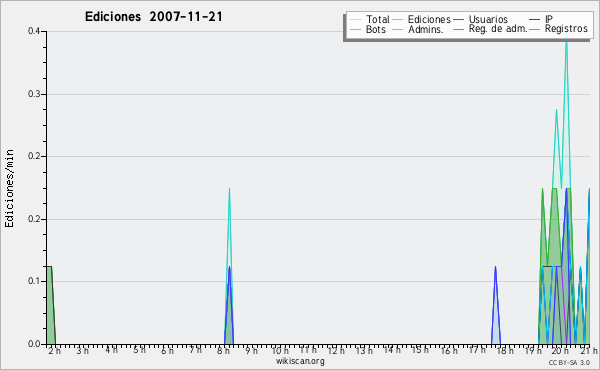Click the 'wikiscan.org' text below the axis
The width and height of the screenshot is (600, 370).
pyautogui.click(x=300, y=361)
